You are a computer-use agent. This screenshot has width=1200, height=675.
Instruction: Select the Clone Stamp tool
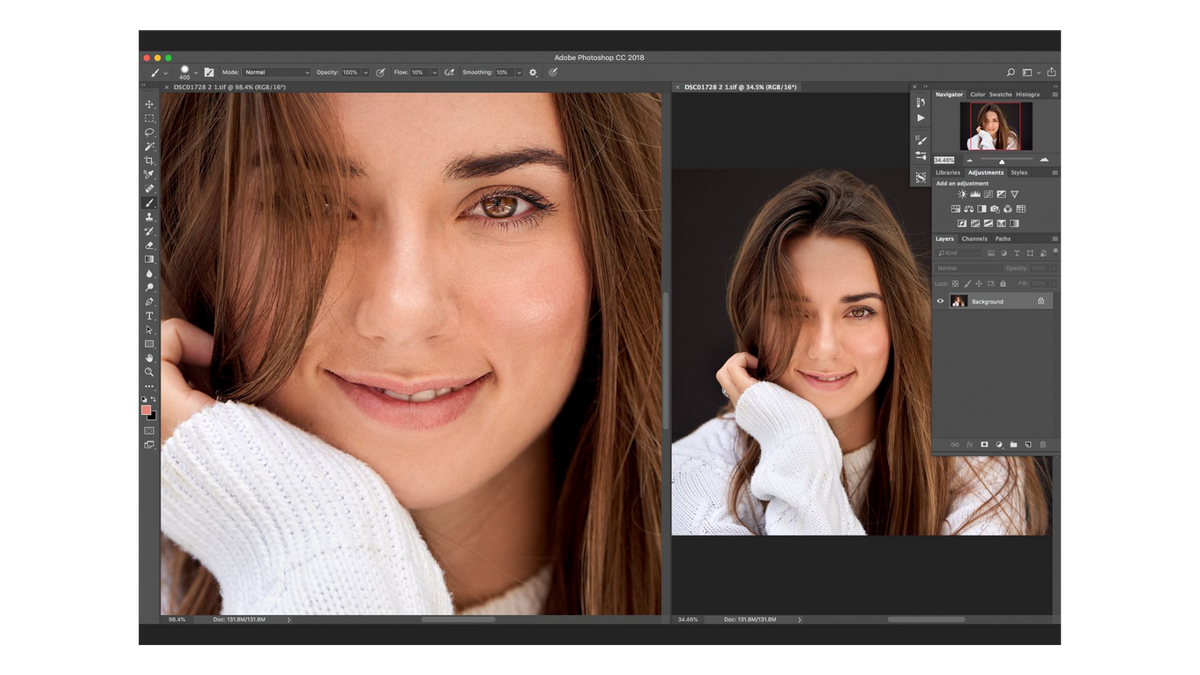(150, 214)
